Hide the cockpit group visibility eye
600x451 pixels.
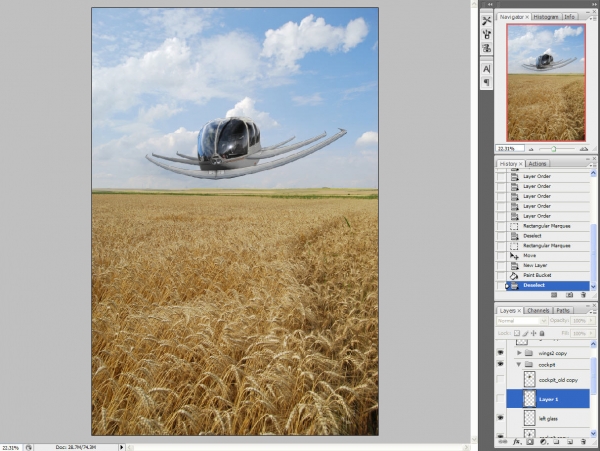click(x=501, y=364)
